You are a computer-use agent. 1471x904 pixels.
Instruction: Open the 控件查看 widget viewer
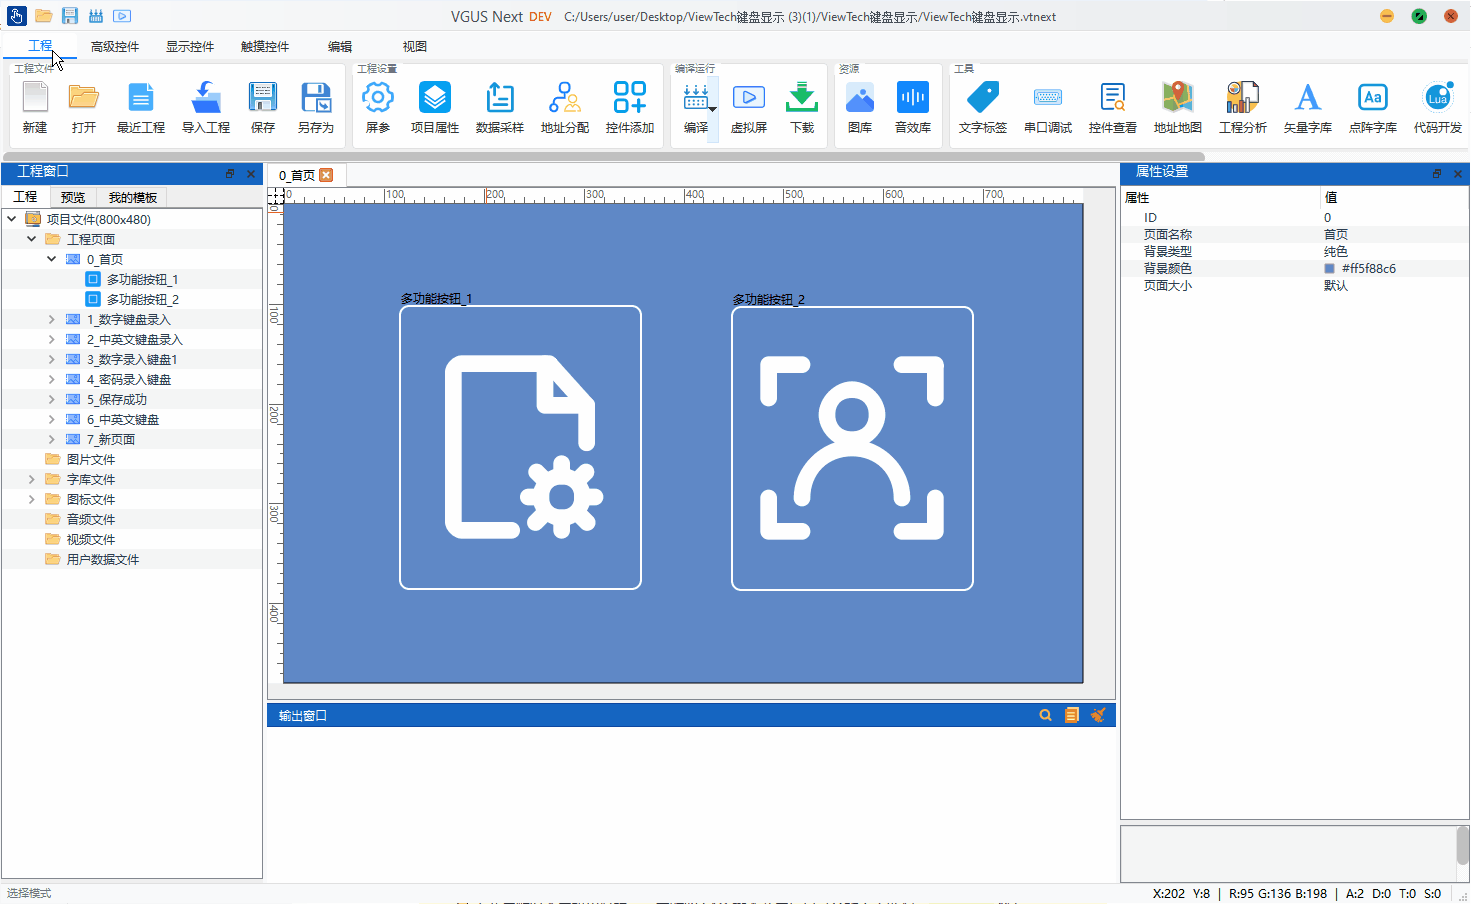click(x=1113, y=107)
